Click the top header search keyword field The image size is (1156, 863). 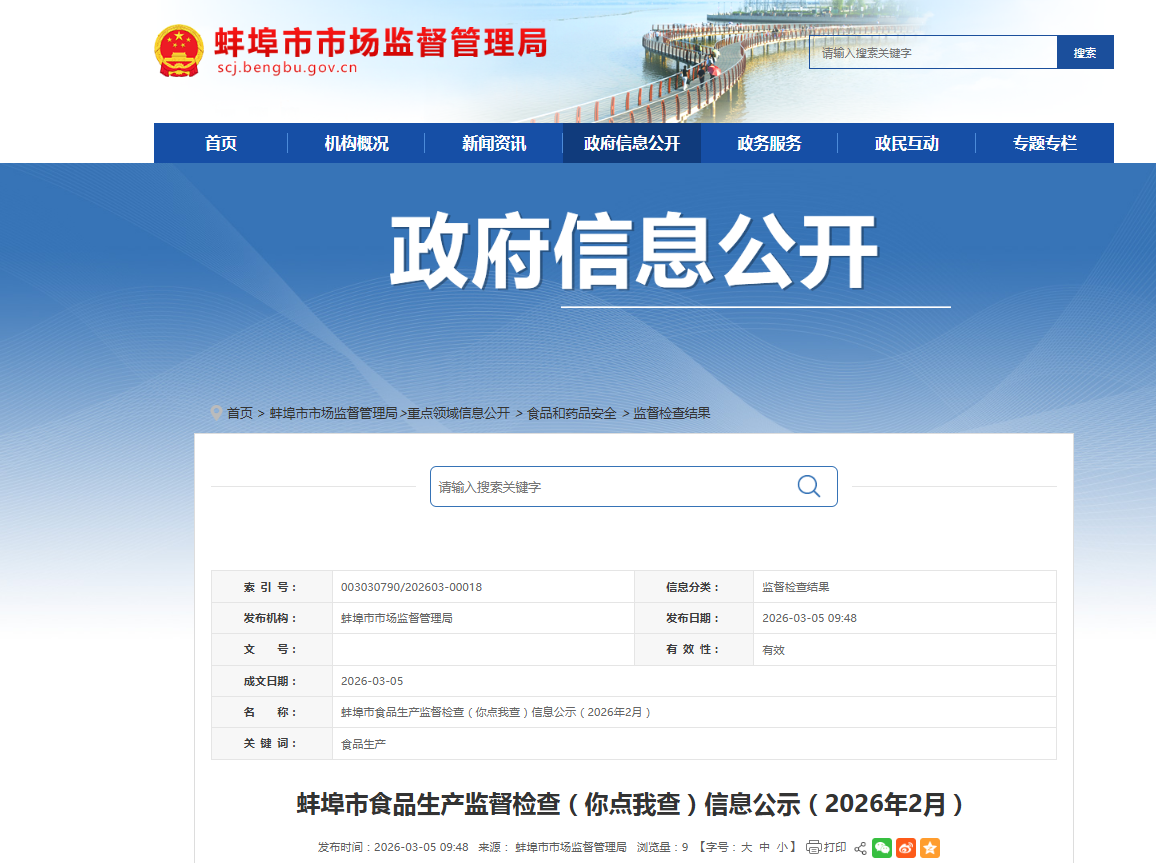tap(932, 52)
